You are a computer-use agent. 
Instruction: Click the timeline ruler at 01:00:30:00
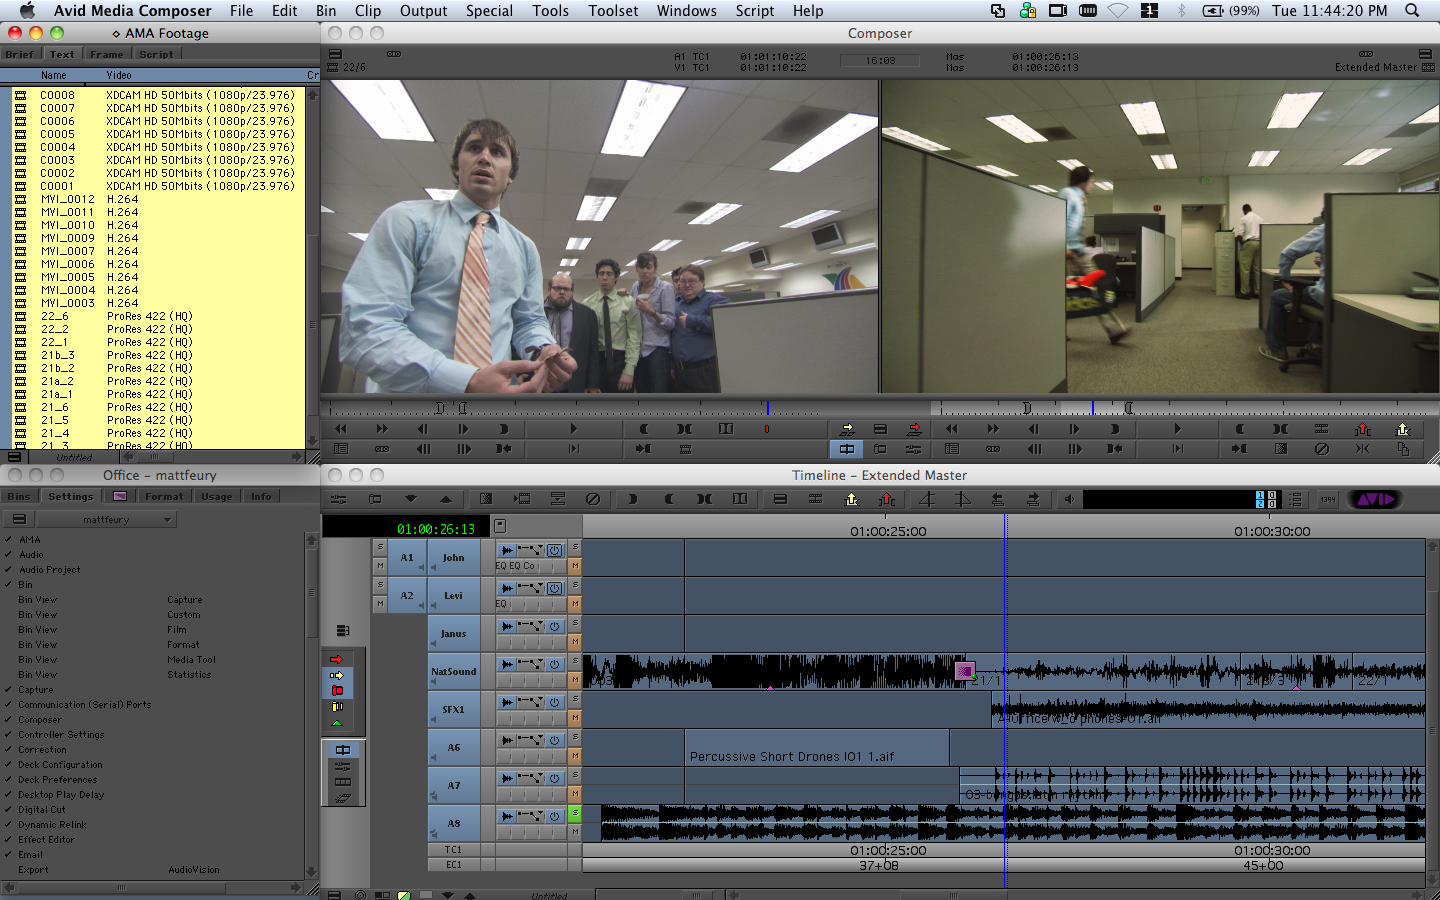[x=1271, y=532]
